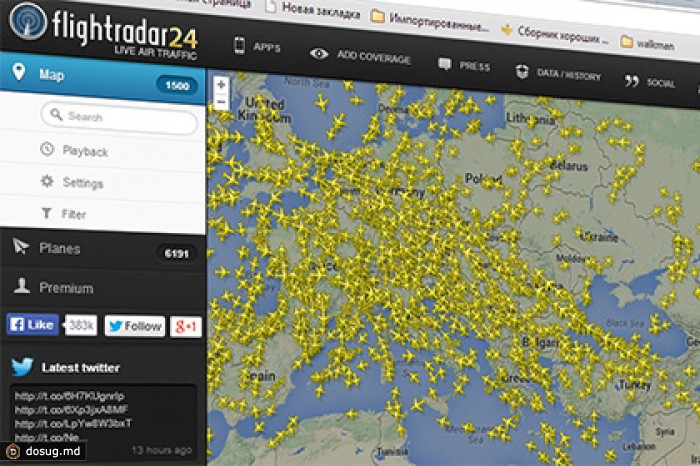
Task: Click the Planes airplane icon
Action: 21,246
